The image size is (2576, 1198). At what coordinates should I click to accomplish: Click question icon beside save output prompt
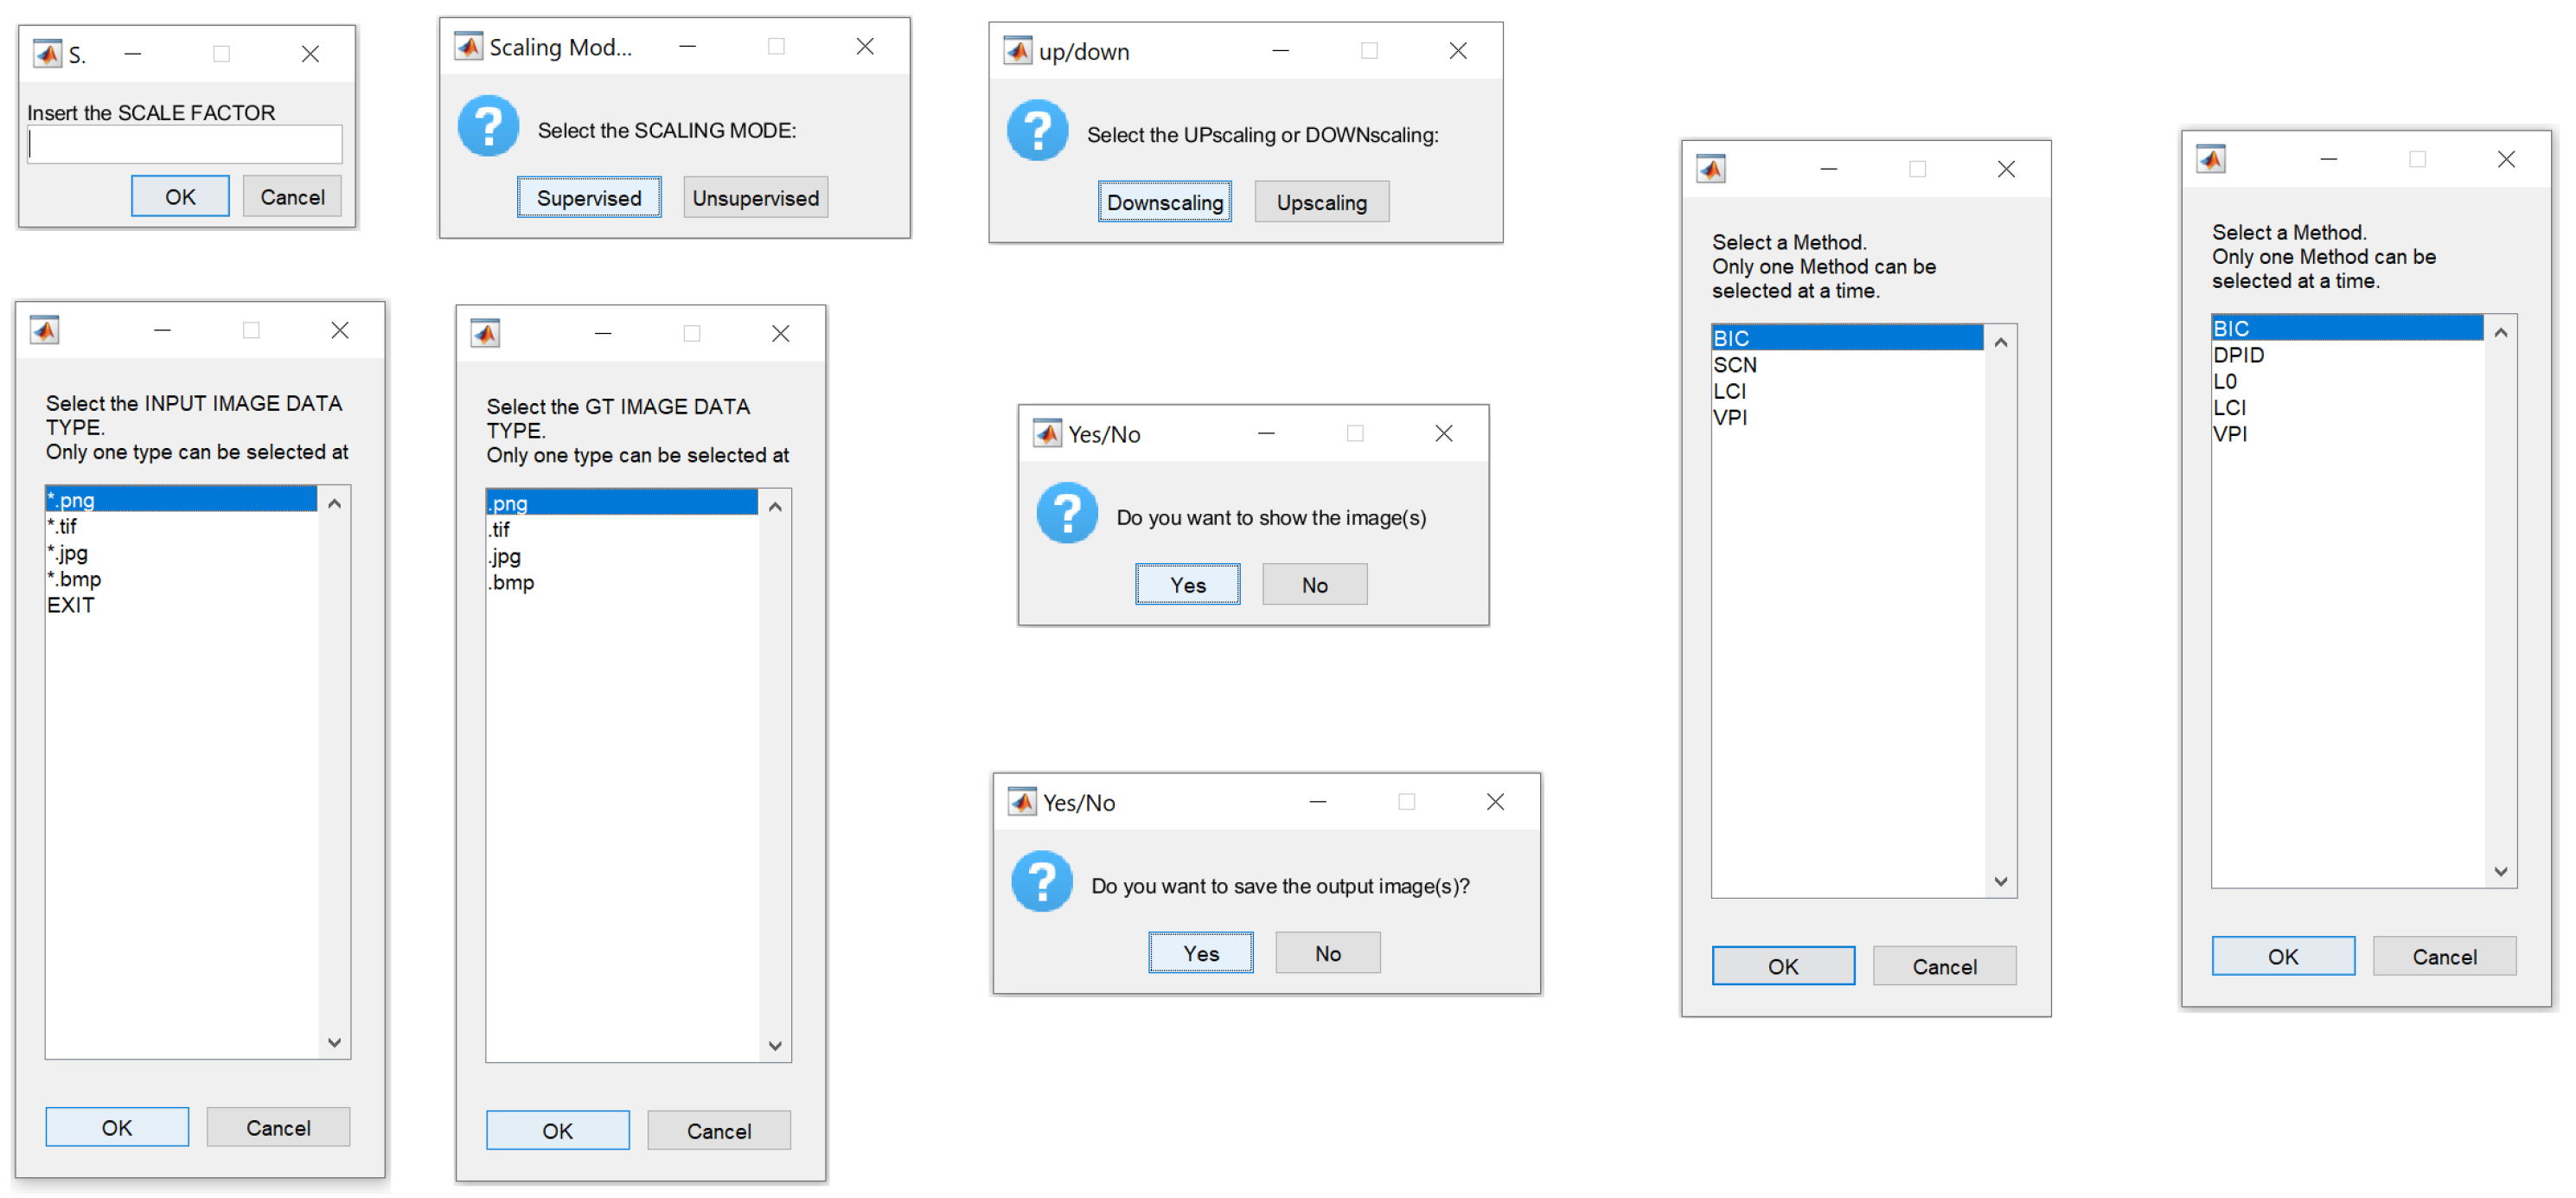[1041, 882]
